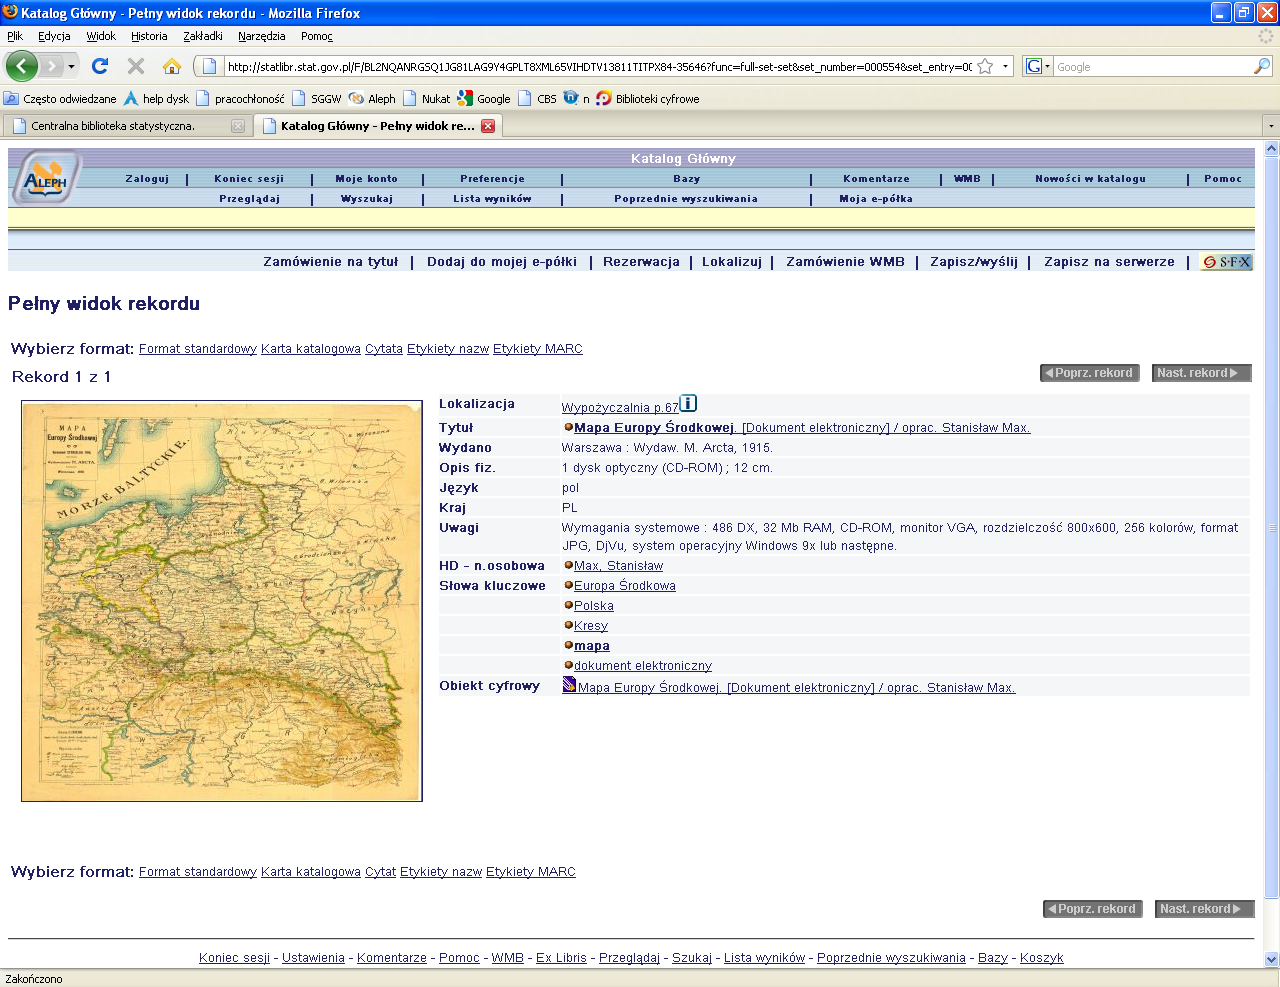
Task: Click the Firefox Back arrow button
Action: coord(22,66)
